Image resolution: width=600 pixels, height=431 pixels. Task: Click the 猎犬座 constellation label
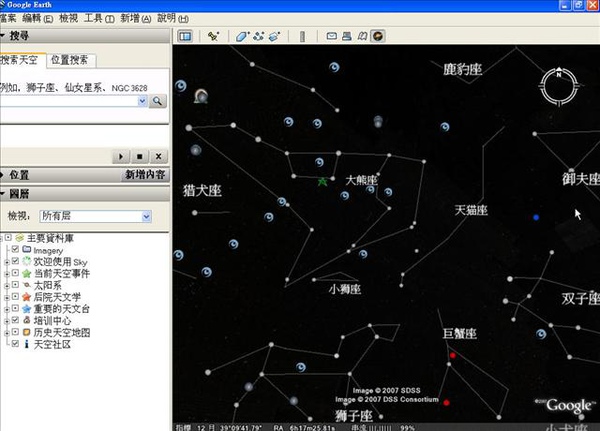click(202, 190)
